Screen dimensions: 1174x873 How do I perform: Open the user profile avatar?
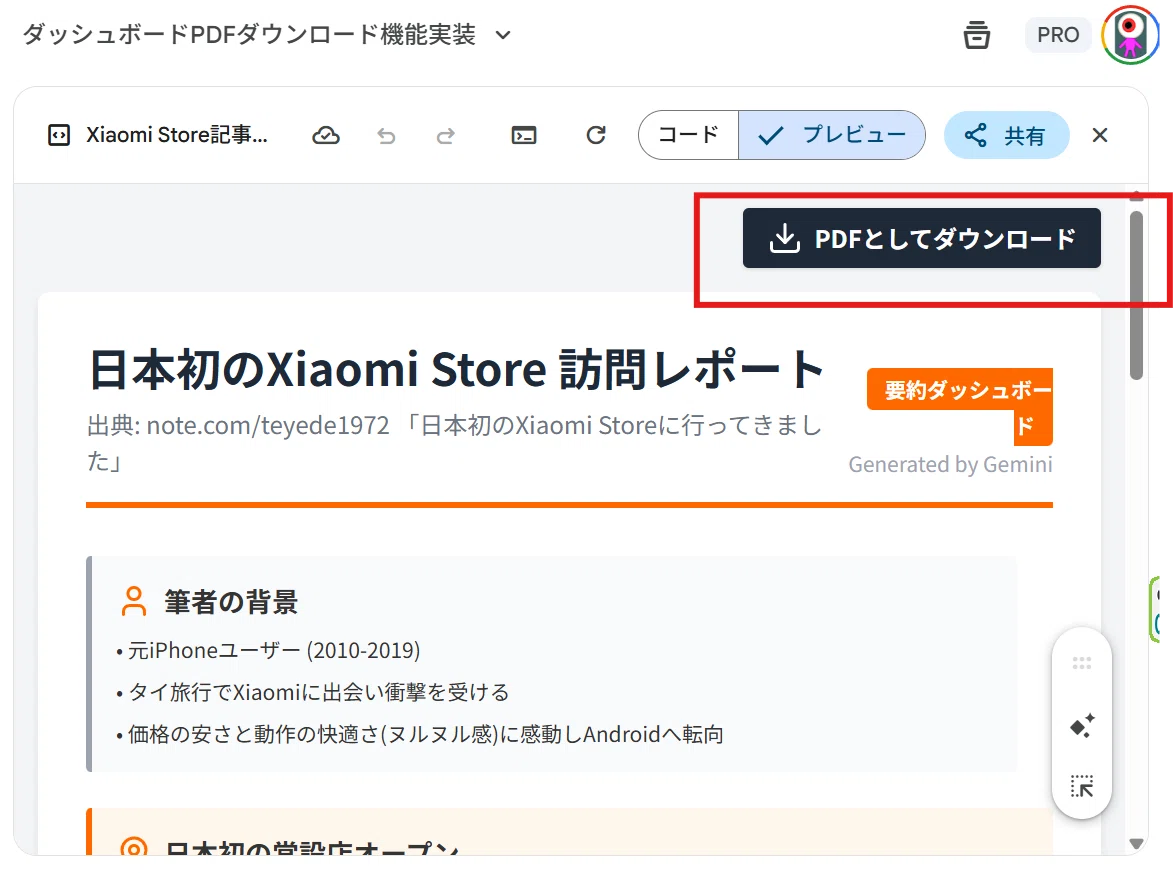(x=1131, y=35)
